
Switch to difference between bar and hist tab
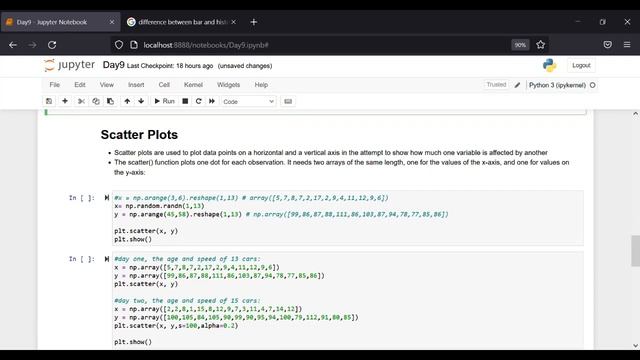click(x=182, y=22)
